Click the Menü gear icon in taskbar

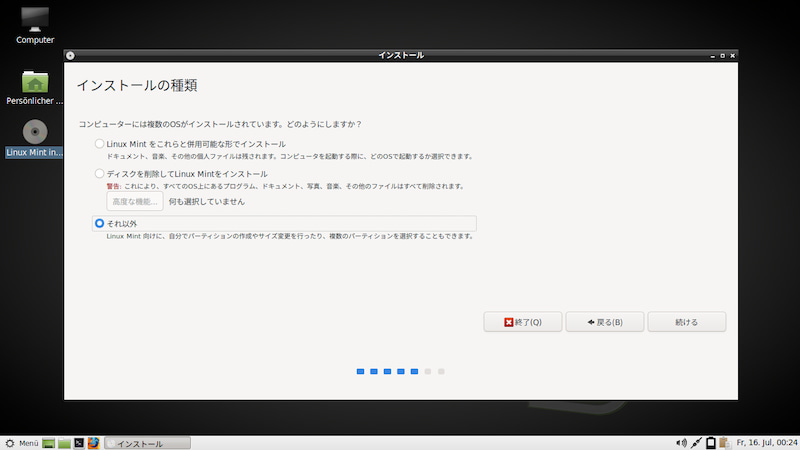[x=10, y=443]
